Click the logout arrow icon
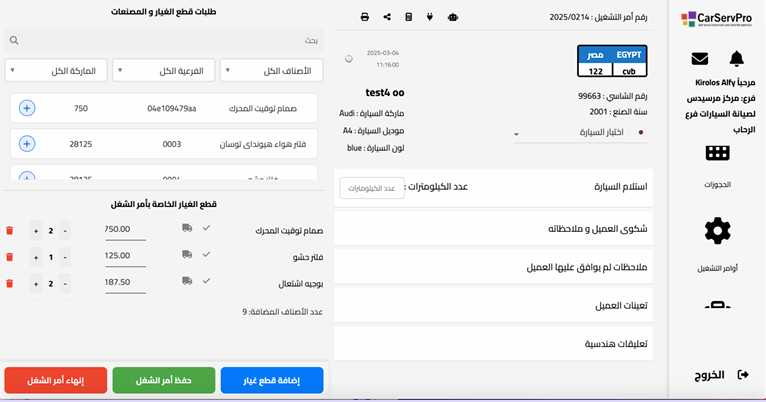The image size is (766, 402). point(743,375)
